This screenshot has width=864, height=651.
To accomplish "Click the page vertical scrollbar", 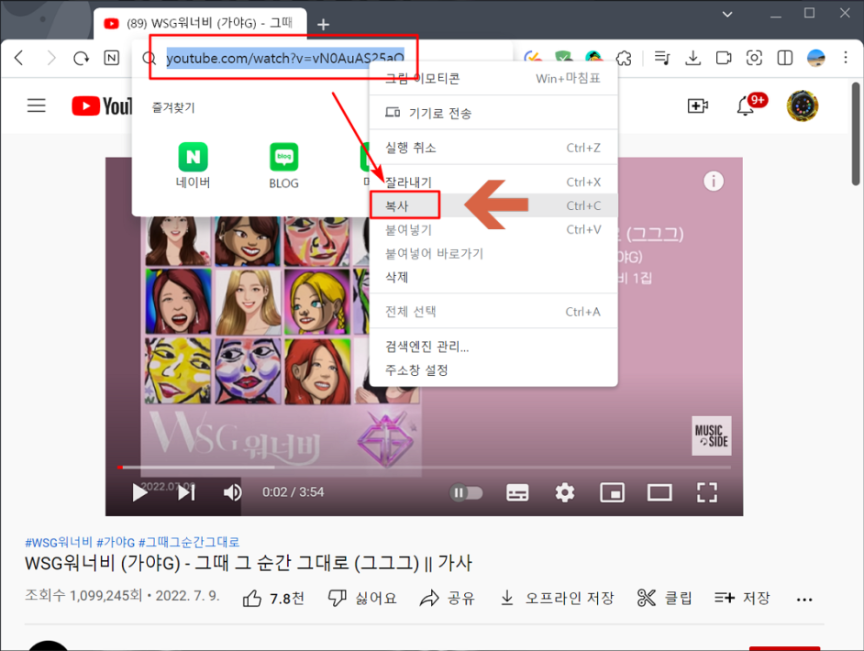I will click(x=855, y=134).
